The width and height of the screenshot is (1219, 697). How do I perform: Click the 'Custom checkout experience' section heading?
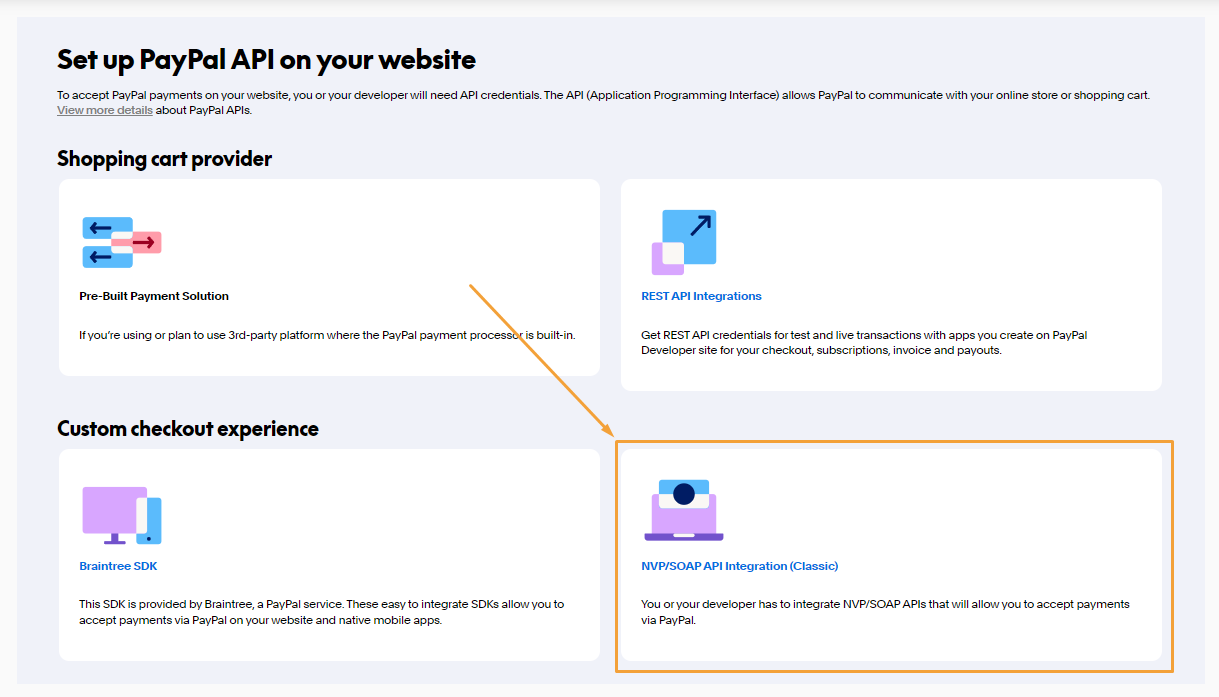(x=188, y=429)
